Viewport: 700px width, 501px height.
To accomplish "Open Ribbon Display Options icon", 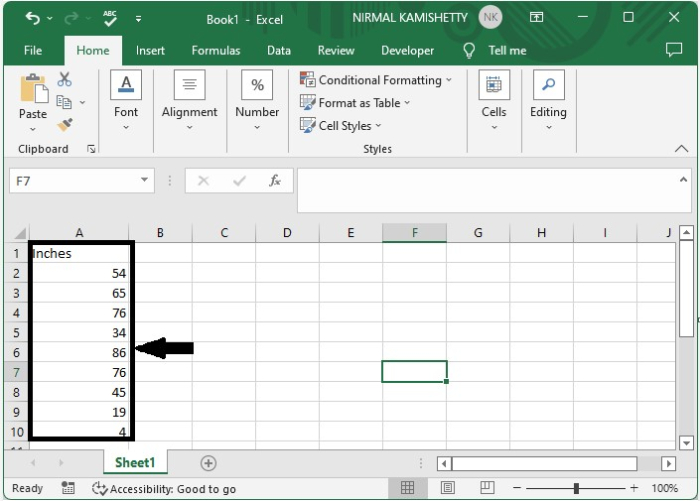I will [x=536, y=17].
